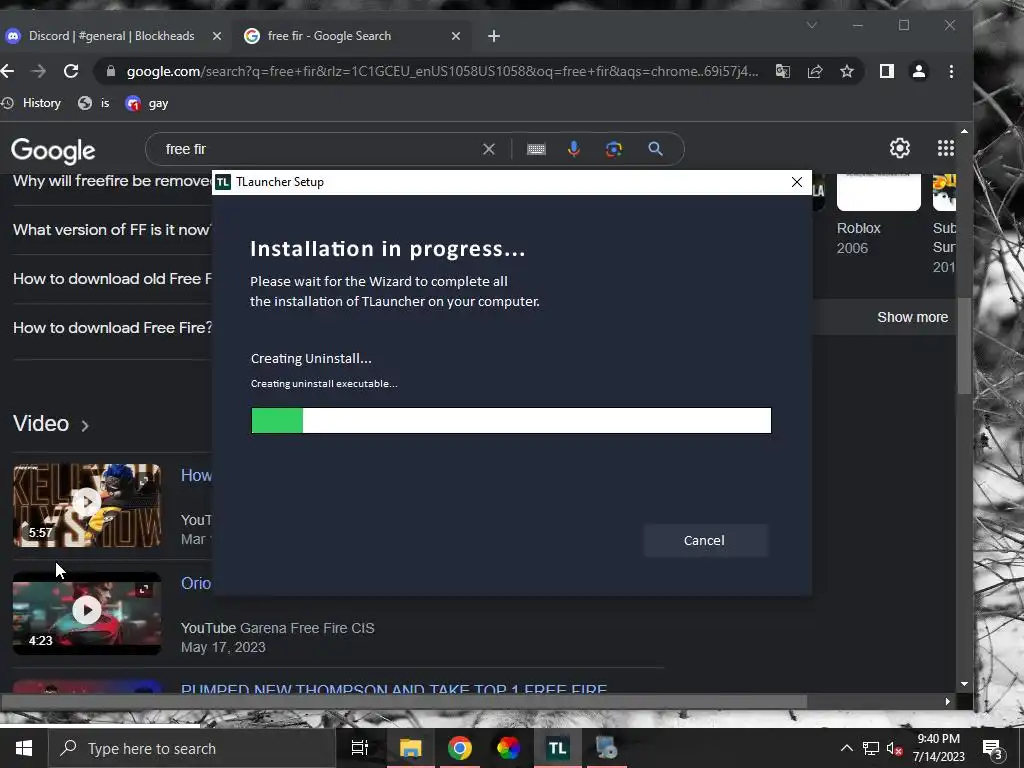This screenshot has height=768, width=1024.
Task: Show hidden system tray icons
Action: tap(846, 748)
